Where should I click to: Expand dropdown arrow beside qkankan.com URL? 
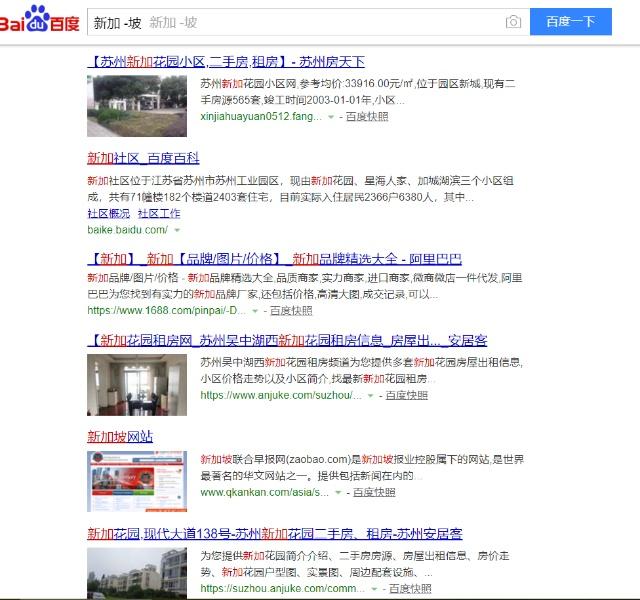338,493
